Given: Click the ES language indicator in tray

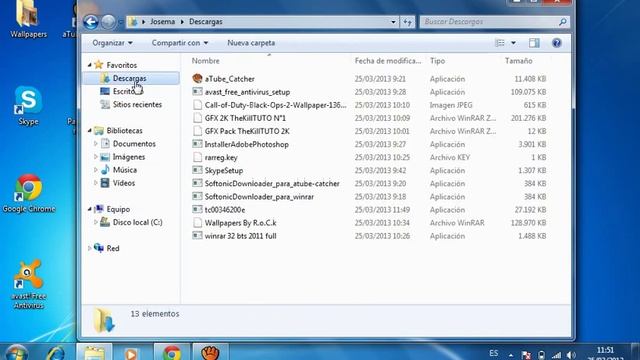Looking at the screenshot, I should (x=493, y=353).
